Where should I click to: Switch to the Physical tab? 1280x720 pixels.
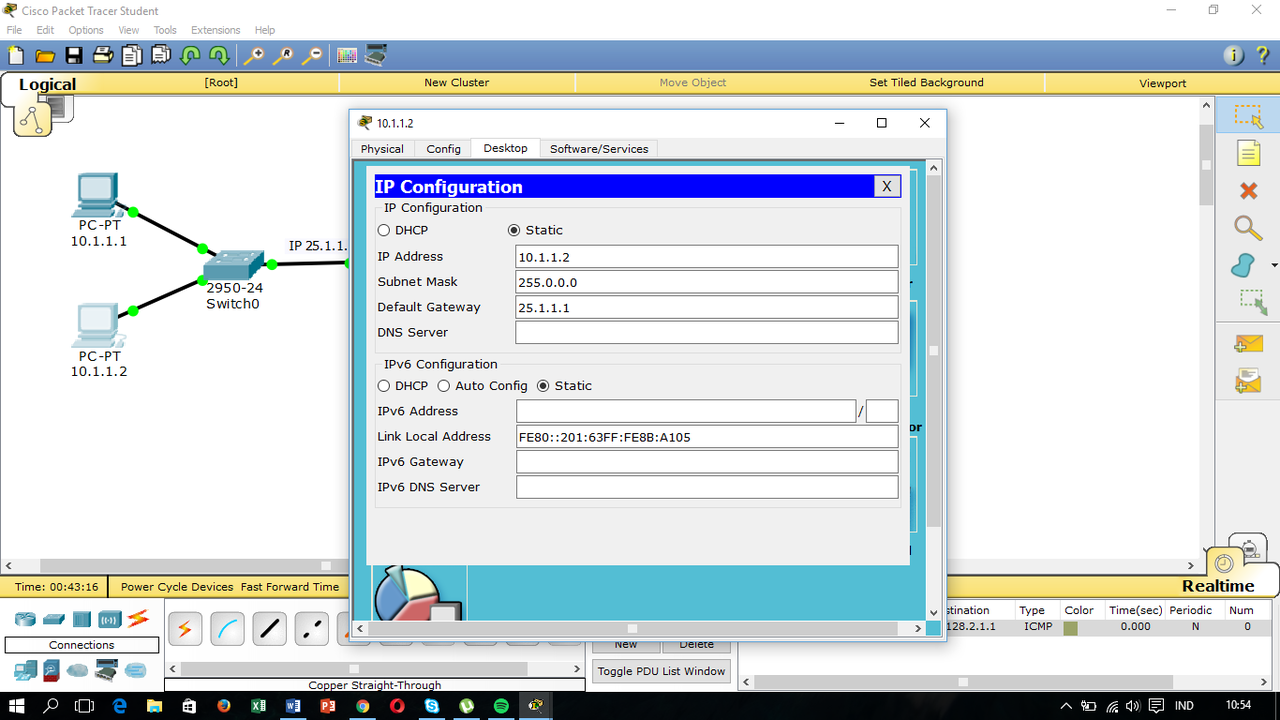pos(382,149)
